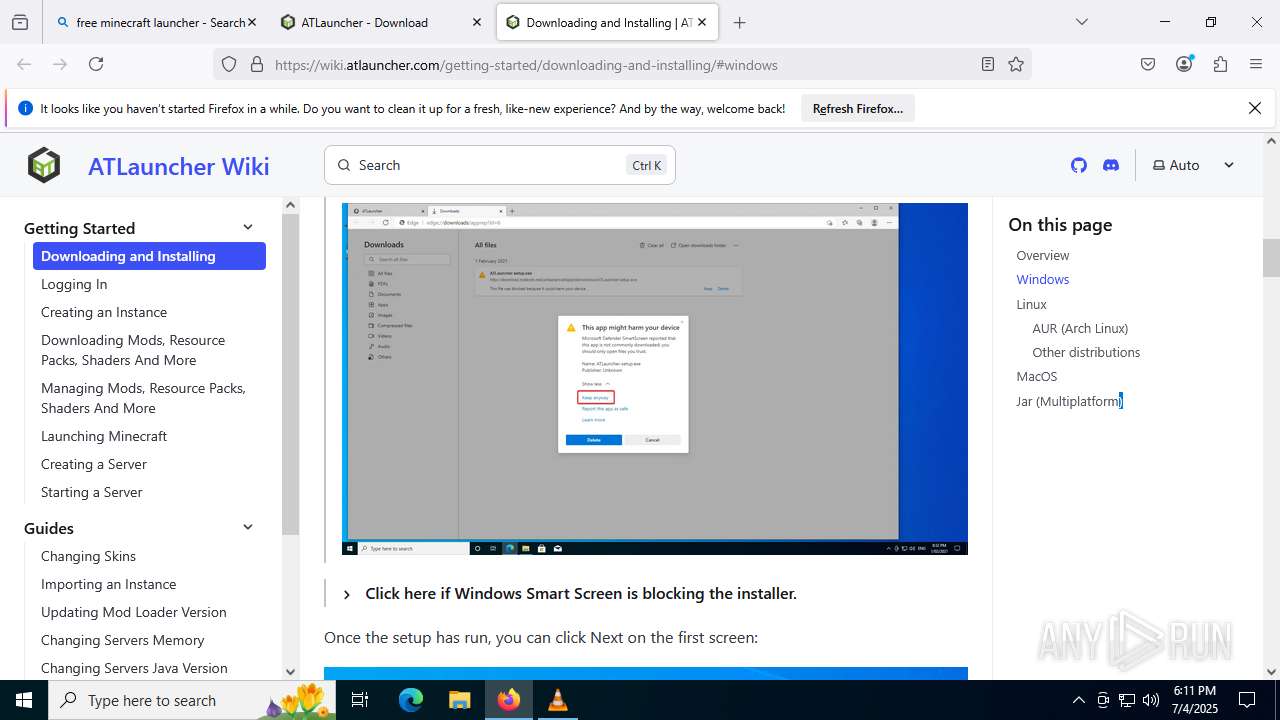
Task: Open the Windows notification center
Action: 1247,700
